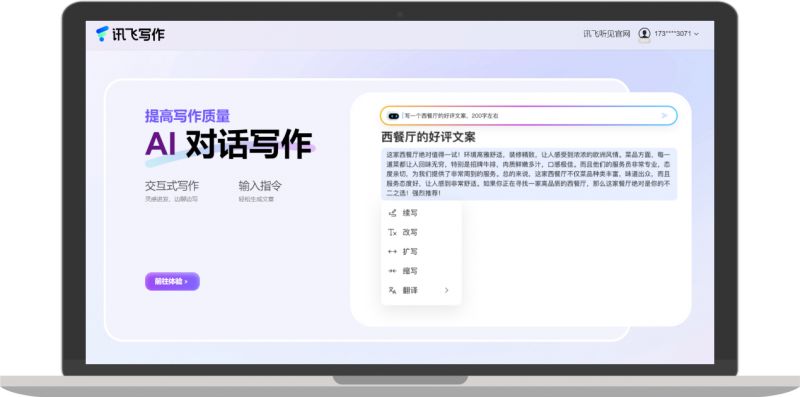The image size is (800, 397).
Task: Click the 173****3071 account number
Action: click(672, 34)
